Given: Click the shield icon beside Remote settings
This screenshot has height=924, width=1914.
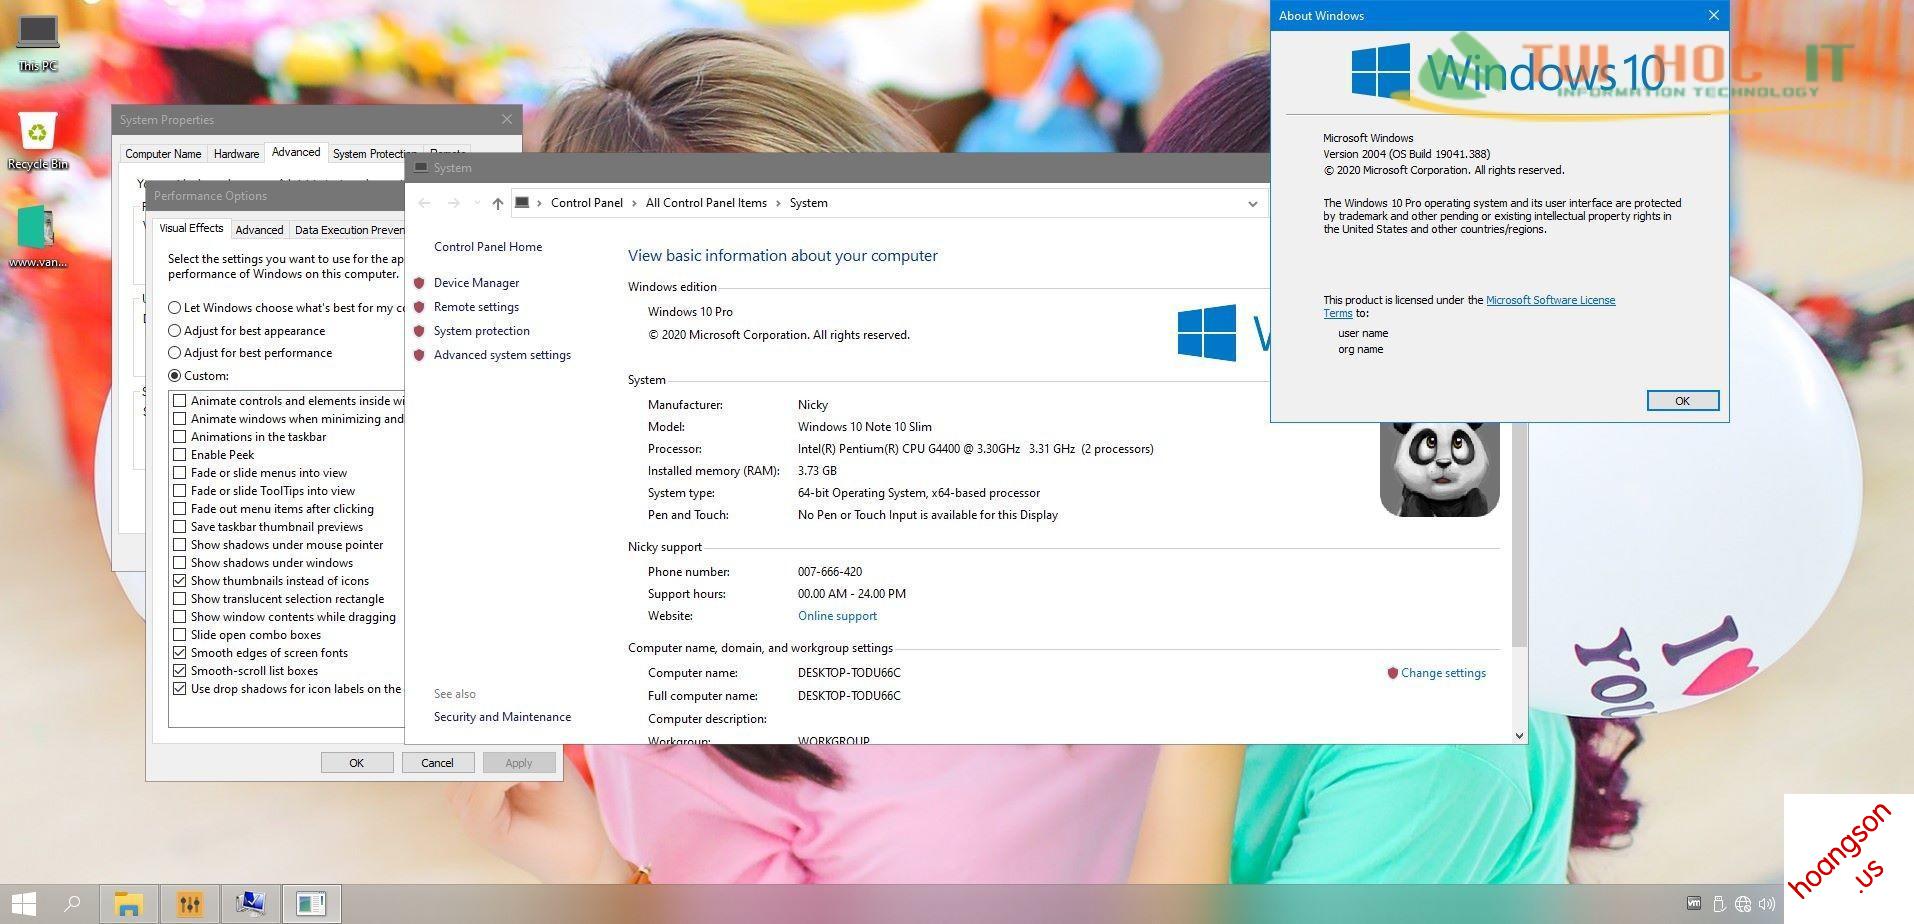Looking at the screenshot, I should point(419,307).
